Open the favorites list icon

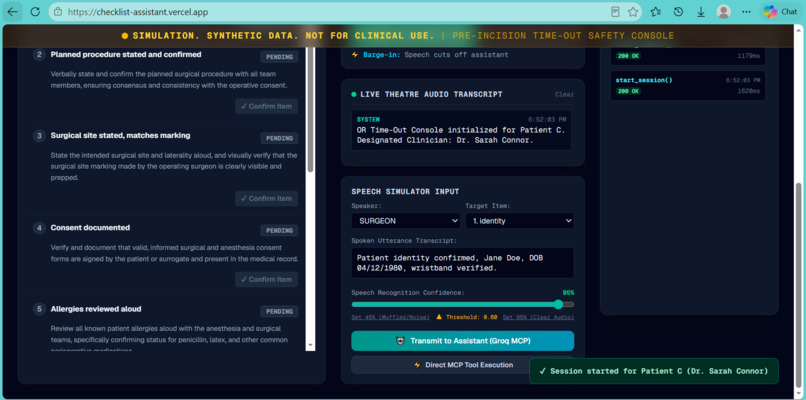click(x=655, y=12)
